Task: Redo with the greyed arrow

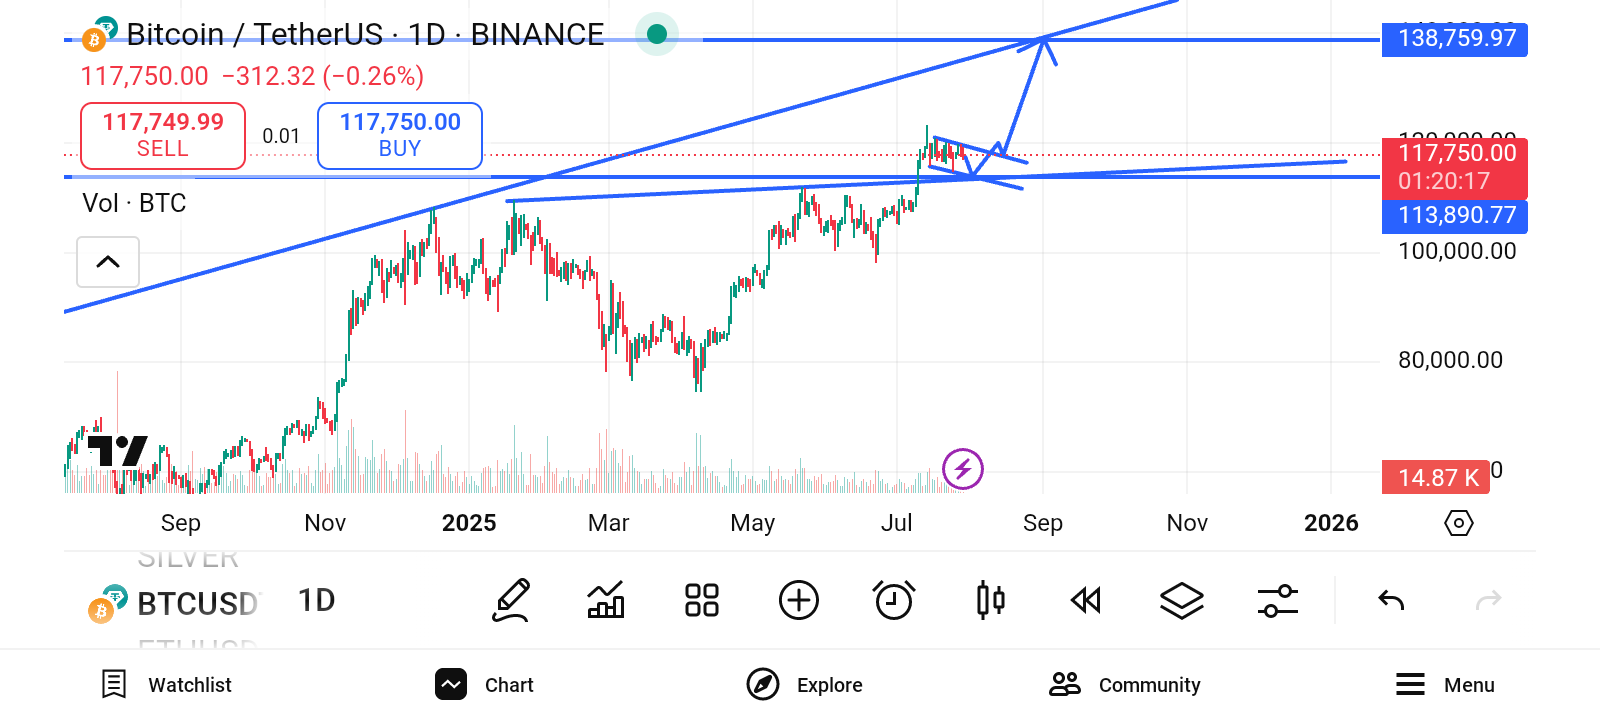Action: pyautogui.click(x=1489, y=600)
